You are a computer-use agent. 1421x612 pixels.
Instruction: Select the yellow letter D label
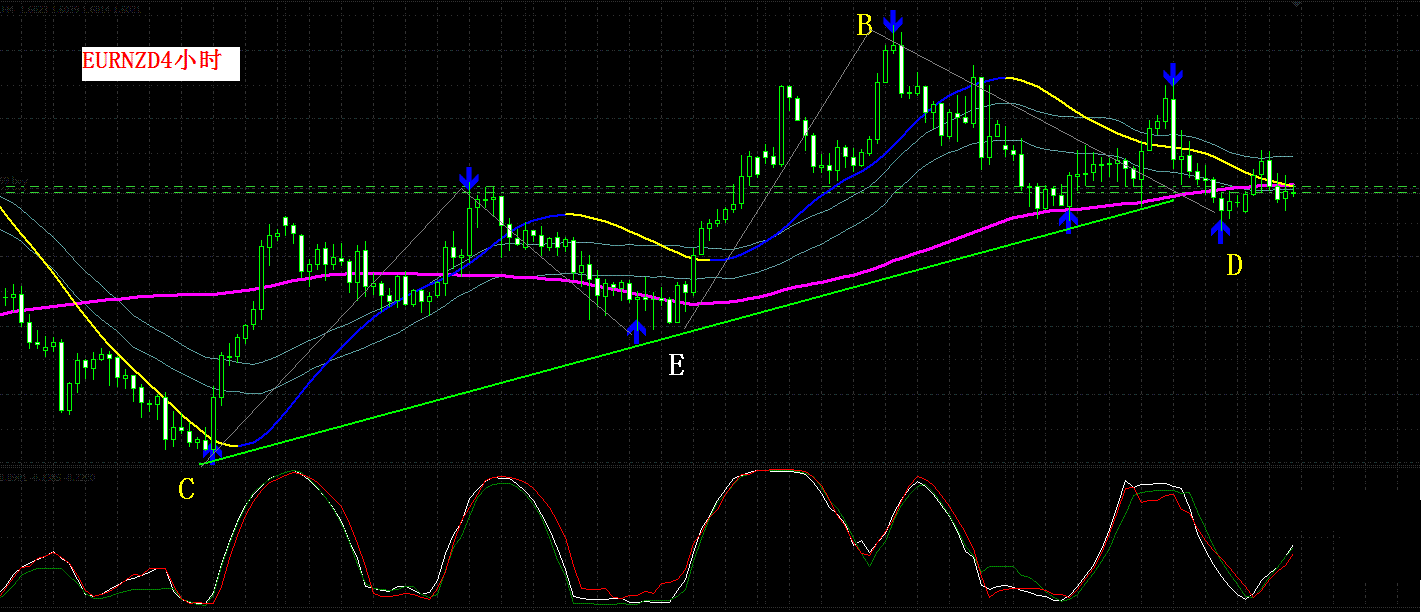1235,265
